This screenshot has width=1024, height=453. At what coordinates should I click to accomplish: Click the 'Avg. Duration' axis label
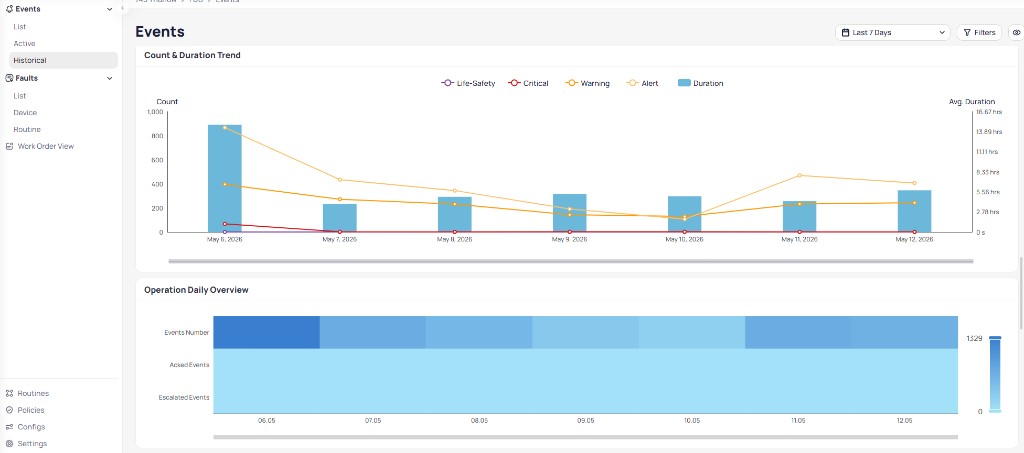[x=972, y=102]
